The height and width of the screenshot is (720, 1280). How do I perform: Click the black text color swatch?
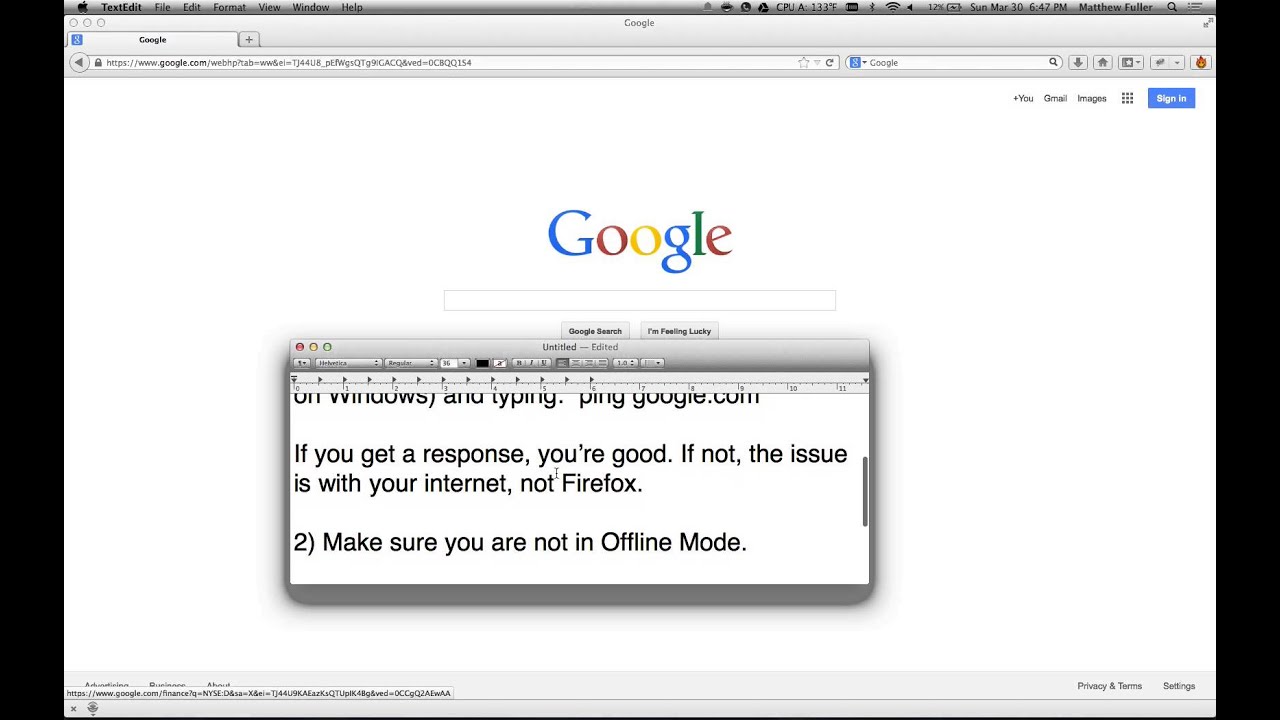click(482, 363)
